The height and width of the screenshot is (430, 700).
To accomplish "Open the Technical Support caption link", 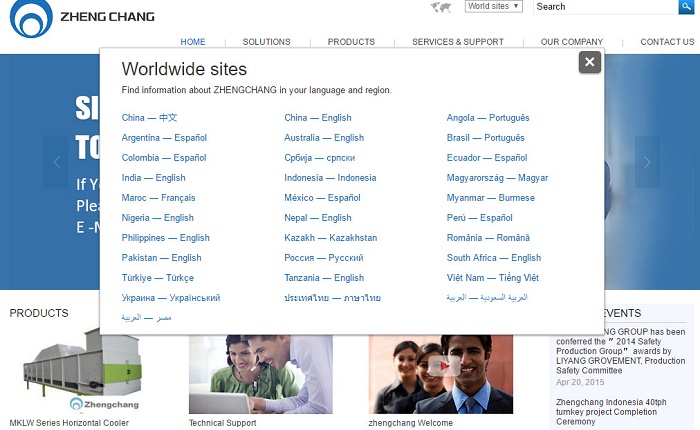I will (x=222, y=423).
